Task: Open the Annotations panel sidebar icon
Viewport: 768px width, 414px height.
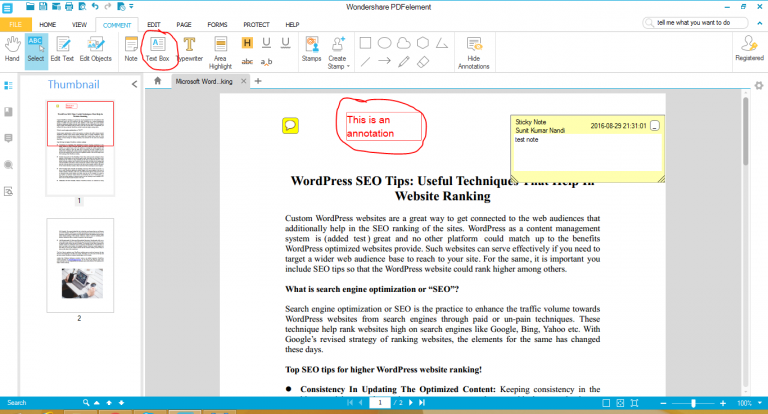Action: pyautogui.click(x=8, y=139)
